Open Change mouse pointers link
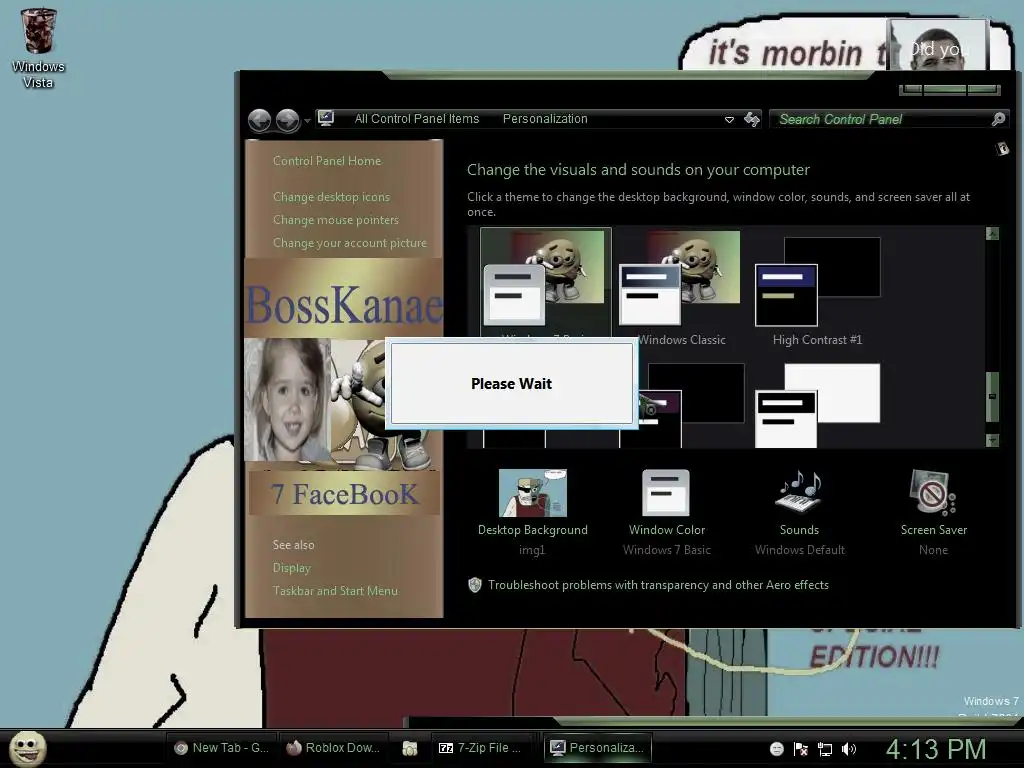Screen dimensions: 1024x768 pyautogui.click(x=336, y=220)
